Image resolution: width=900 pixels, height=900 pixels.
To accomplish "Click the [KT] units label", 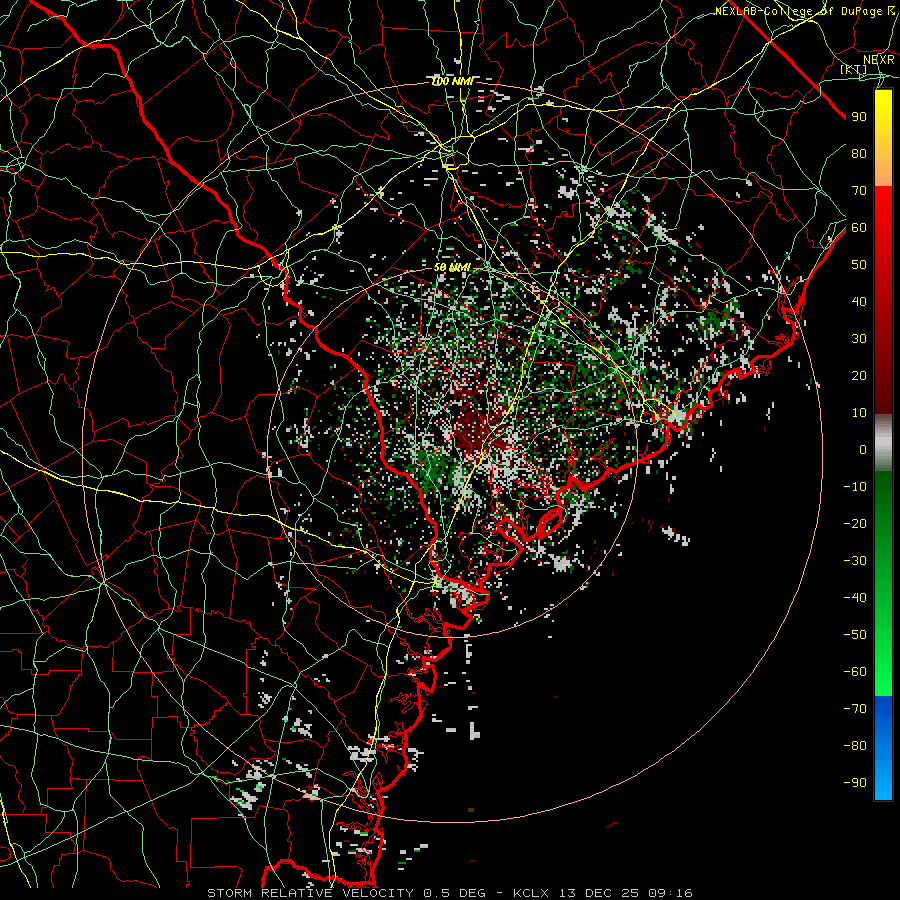I will point(854,69).
